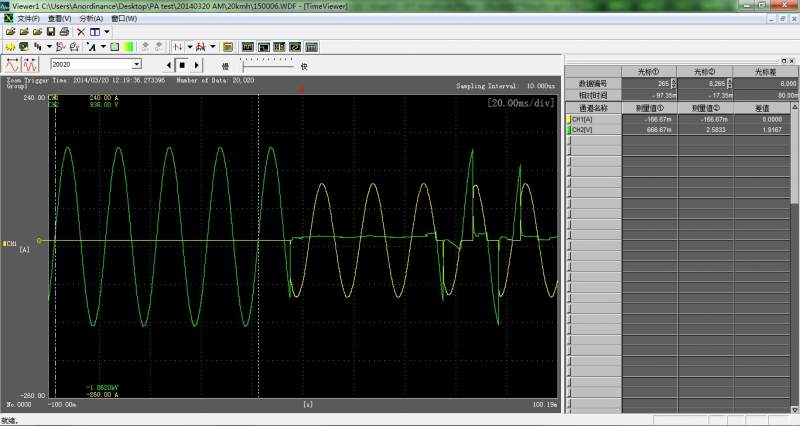The height and width of the screenshot is (426, 800).
Task: Open the 查看(V) menu
Action: tap(59, 18)
